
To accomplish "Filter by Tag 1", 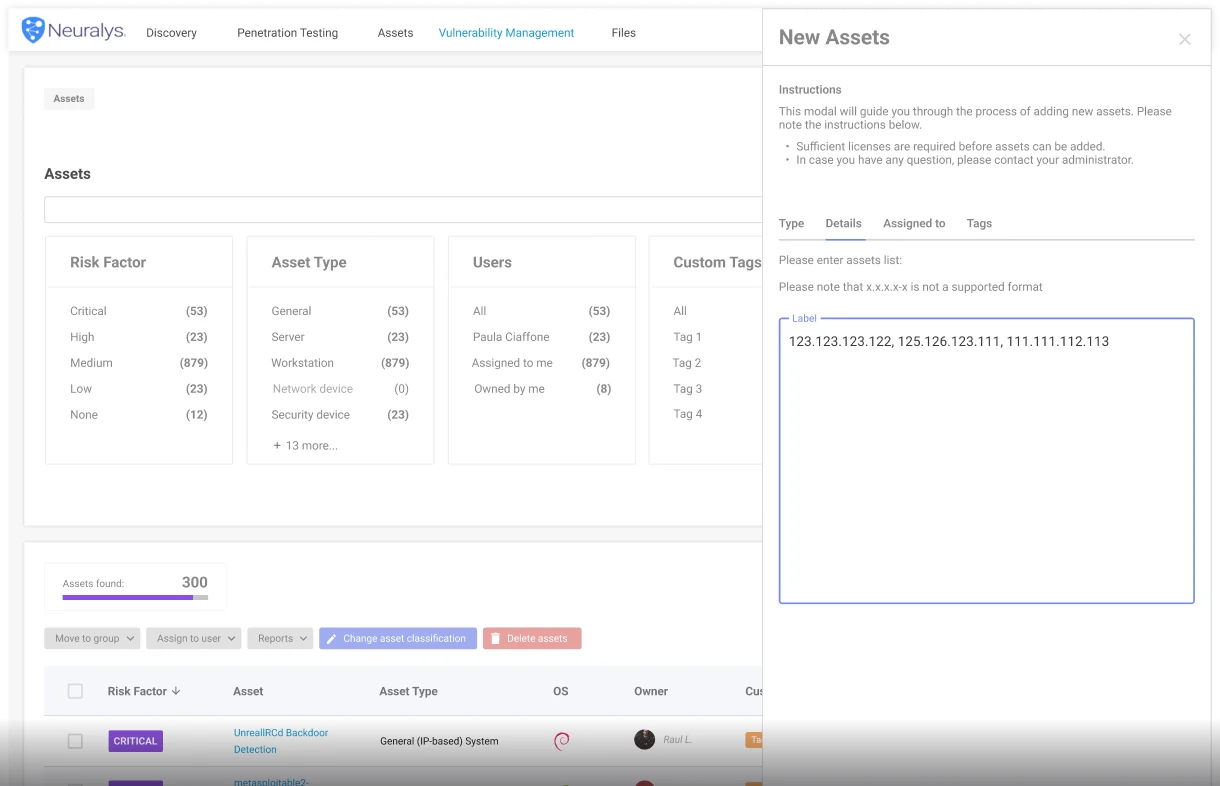I will [x=687, y=337].
